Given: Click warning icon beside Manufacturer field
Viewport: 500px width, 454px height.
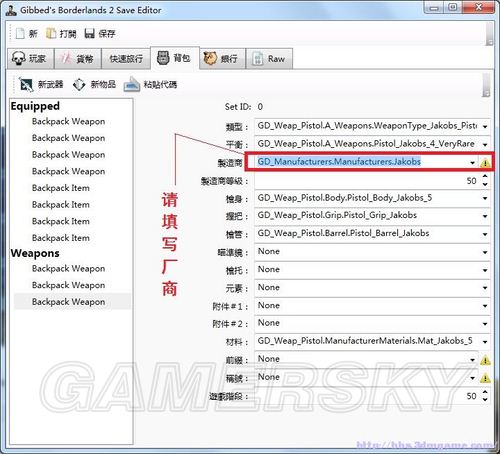Looking at the screenshot, I should click(x=485, y=163).
